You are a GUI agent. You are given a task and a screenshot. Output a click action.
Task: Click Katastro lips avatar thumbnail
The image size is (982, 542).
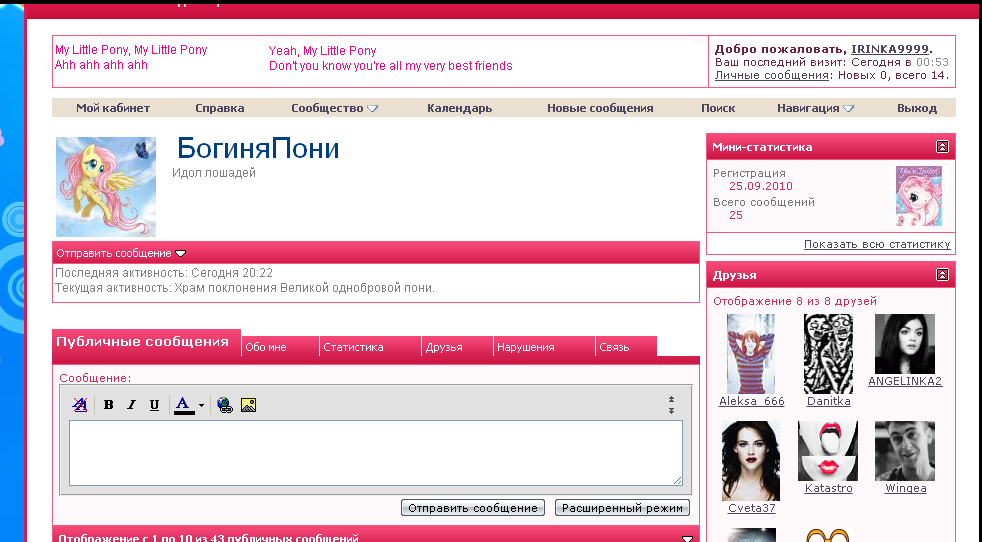coord(828,451)
